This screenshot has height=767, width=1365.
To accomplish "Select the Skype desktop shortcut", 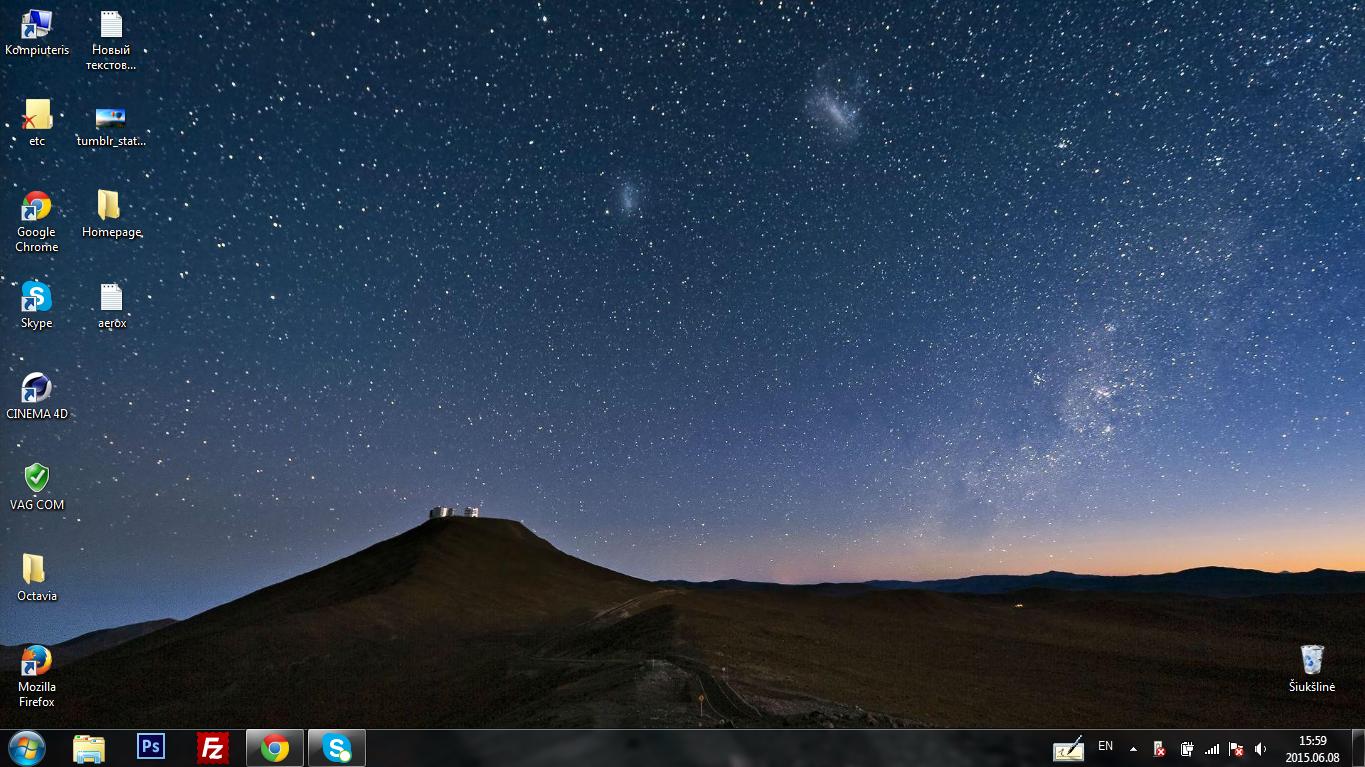I will pos(37,305).
